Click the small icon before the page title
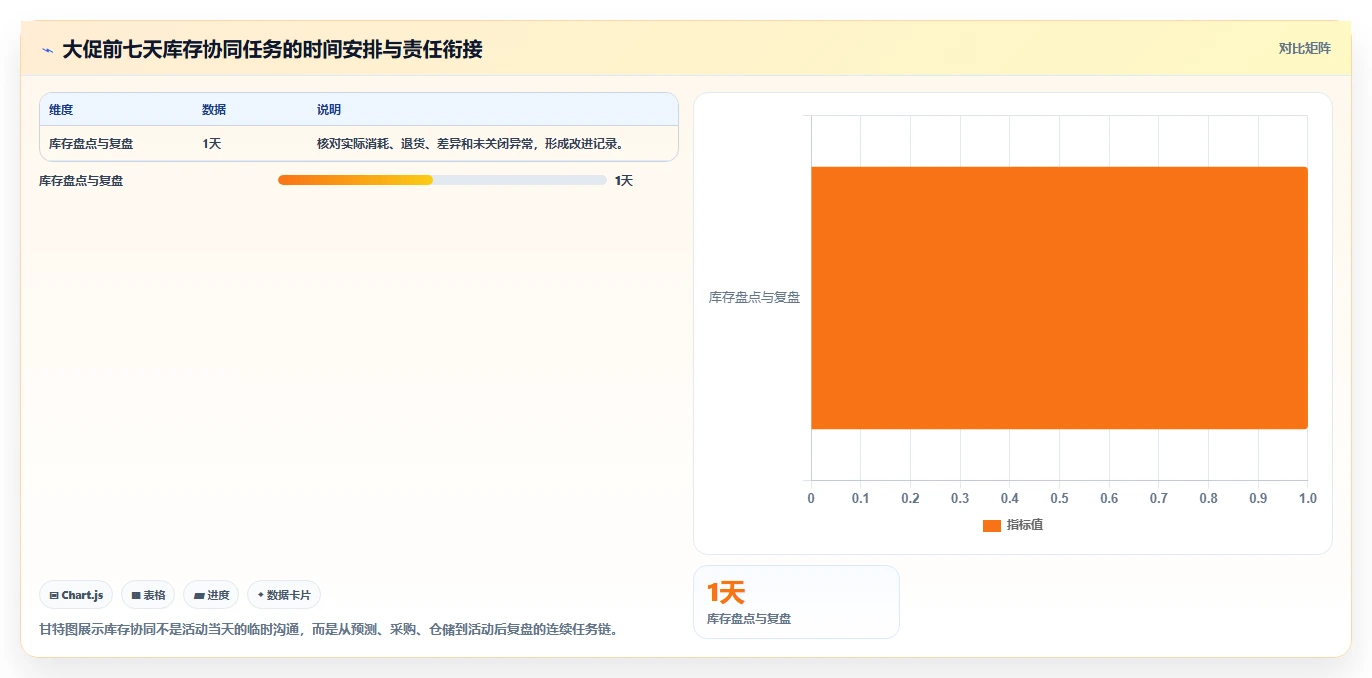 click(47, 50)
